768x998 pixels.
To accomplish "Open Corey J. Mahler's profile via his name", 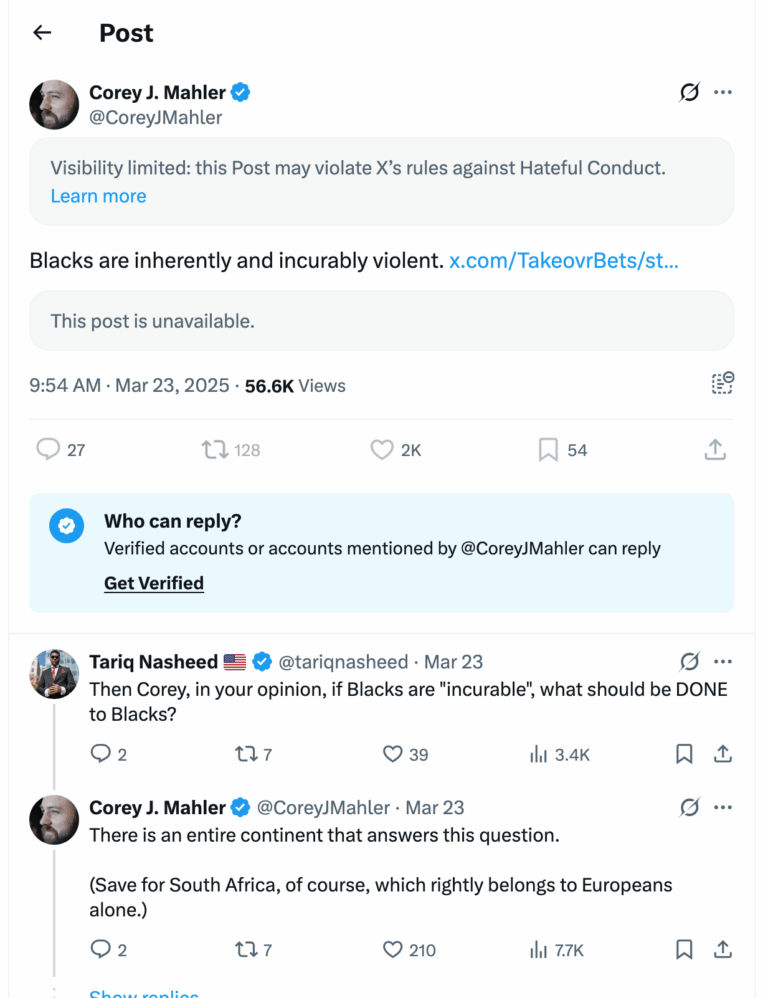I will tap(156, 92).
